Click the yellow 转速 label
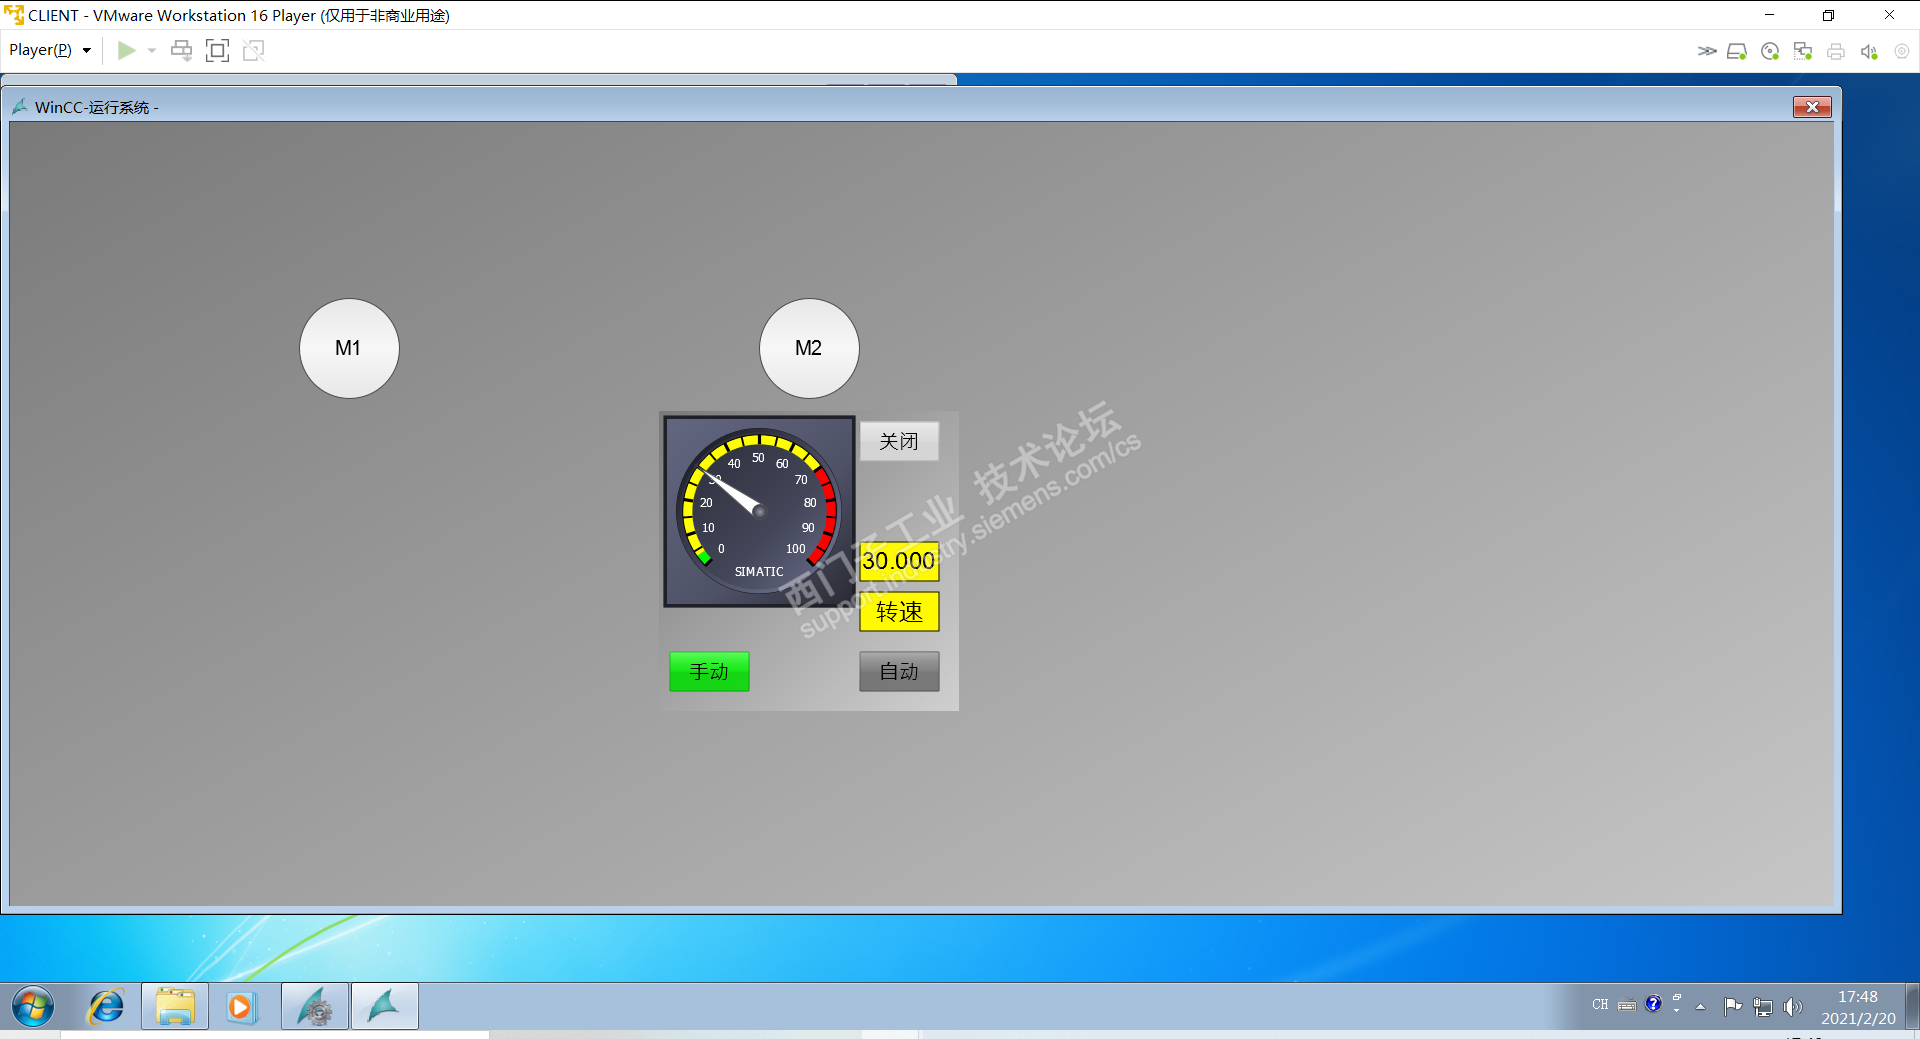This screenshot has height=1039, width=1920. 899,611
